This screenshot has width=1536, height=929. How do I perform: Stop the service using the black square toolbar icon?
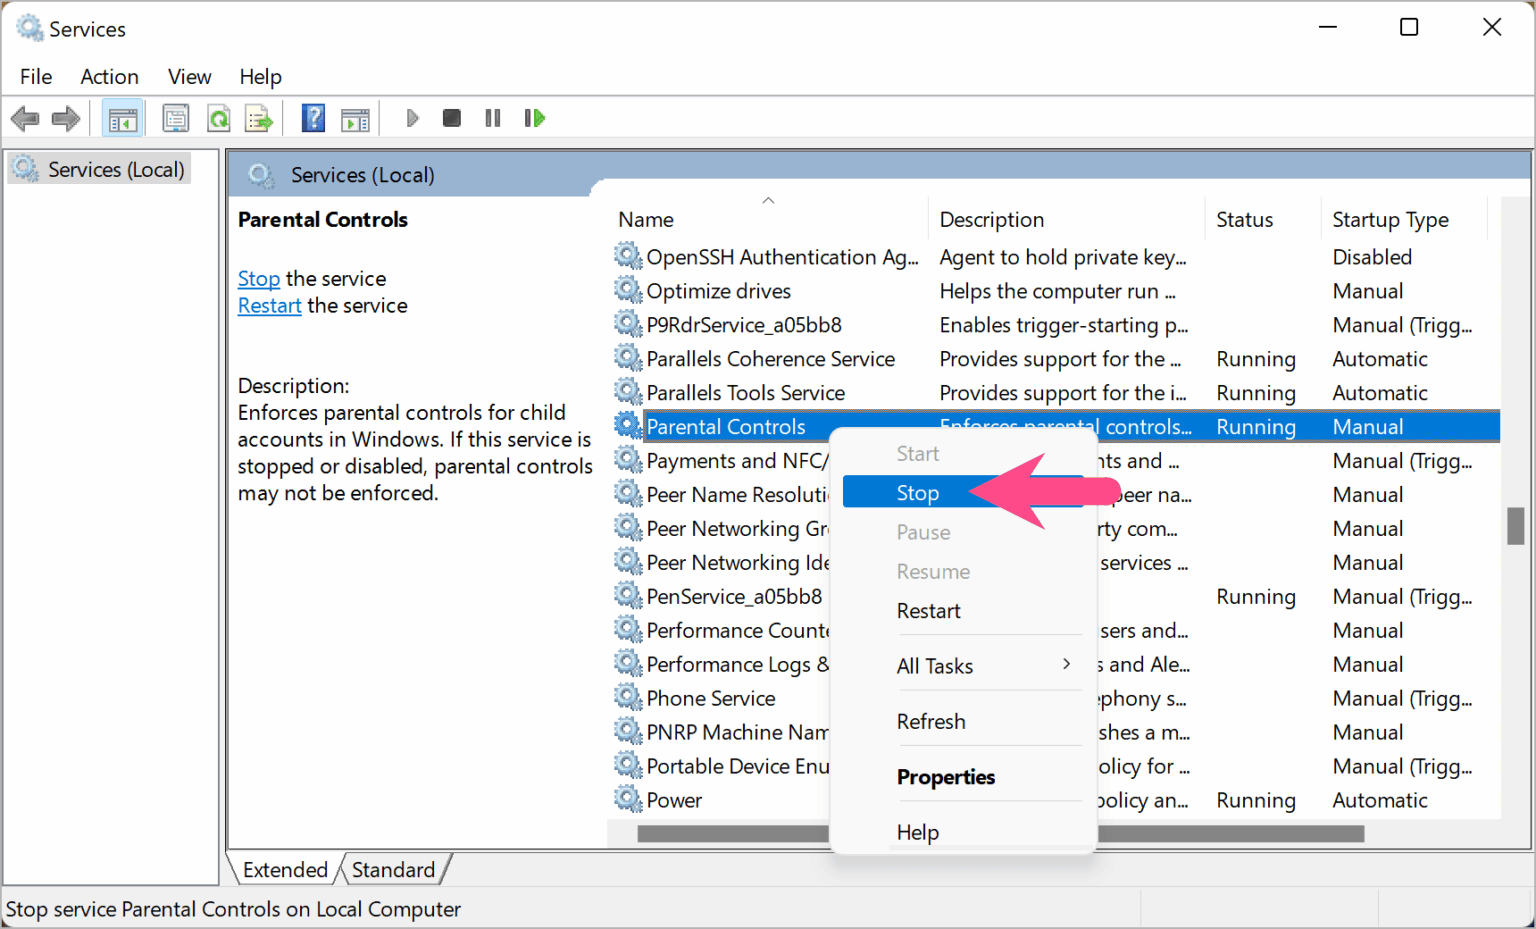451,118
